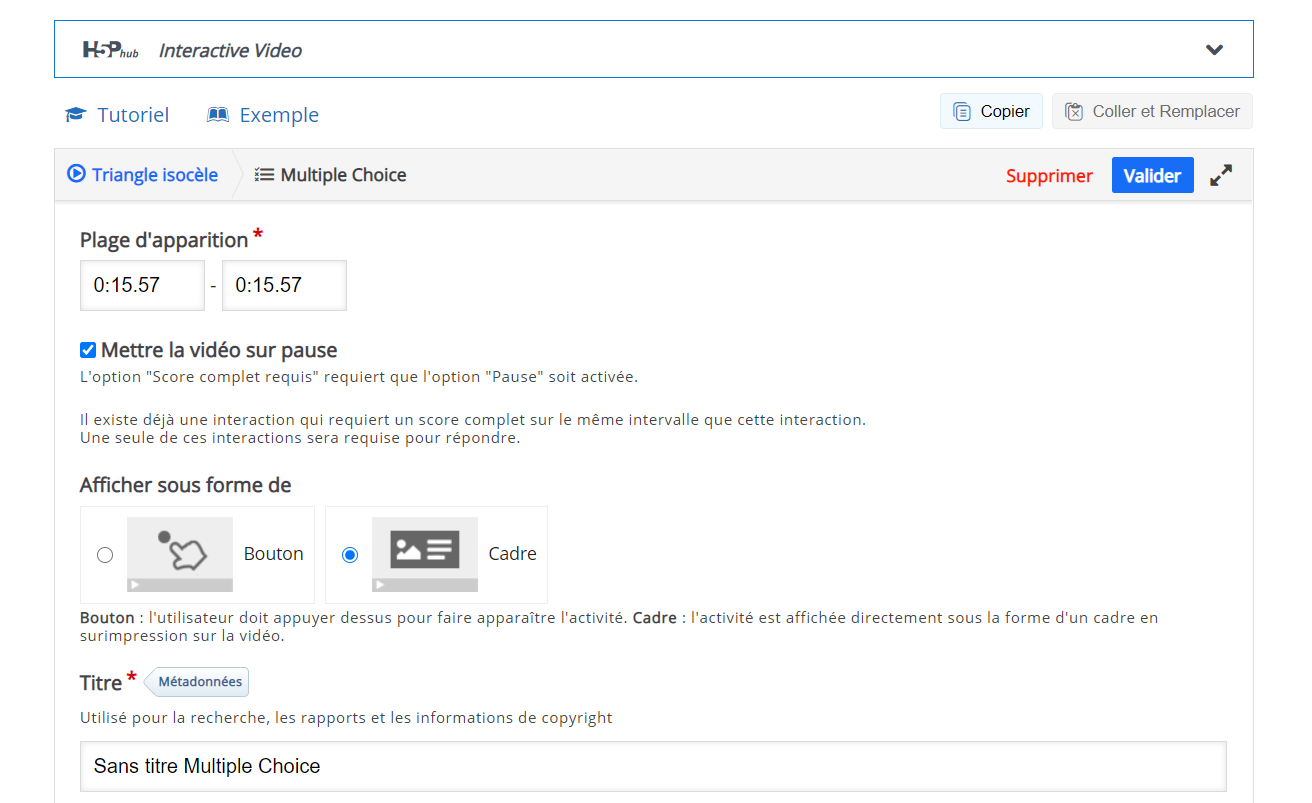The height and width of the screenshot is (803, 1312).
Task: Click the open book Exemple icon
Action: click(x=218, y=115)
